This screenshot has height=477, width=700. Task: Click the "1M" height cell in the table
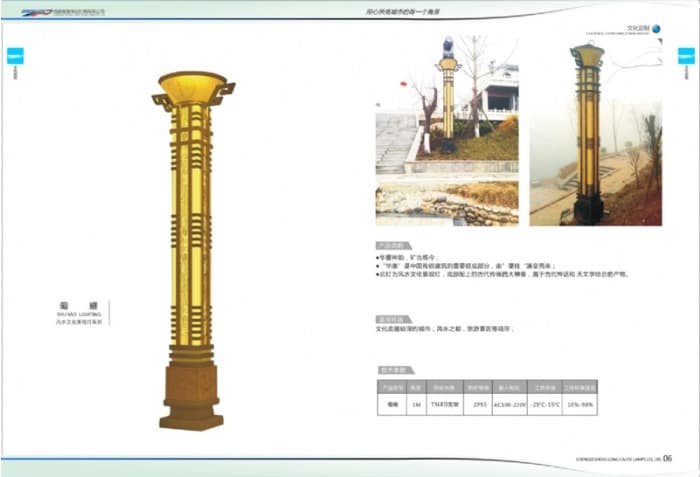tap(417, 405)
